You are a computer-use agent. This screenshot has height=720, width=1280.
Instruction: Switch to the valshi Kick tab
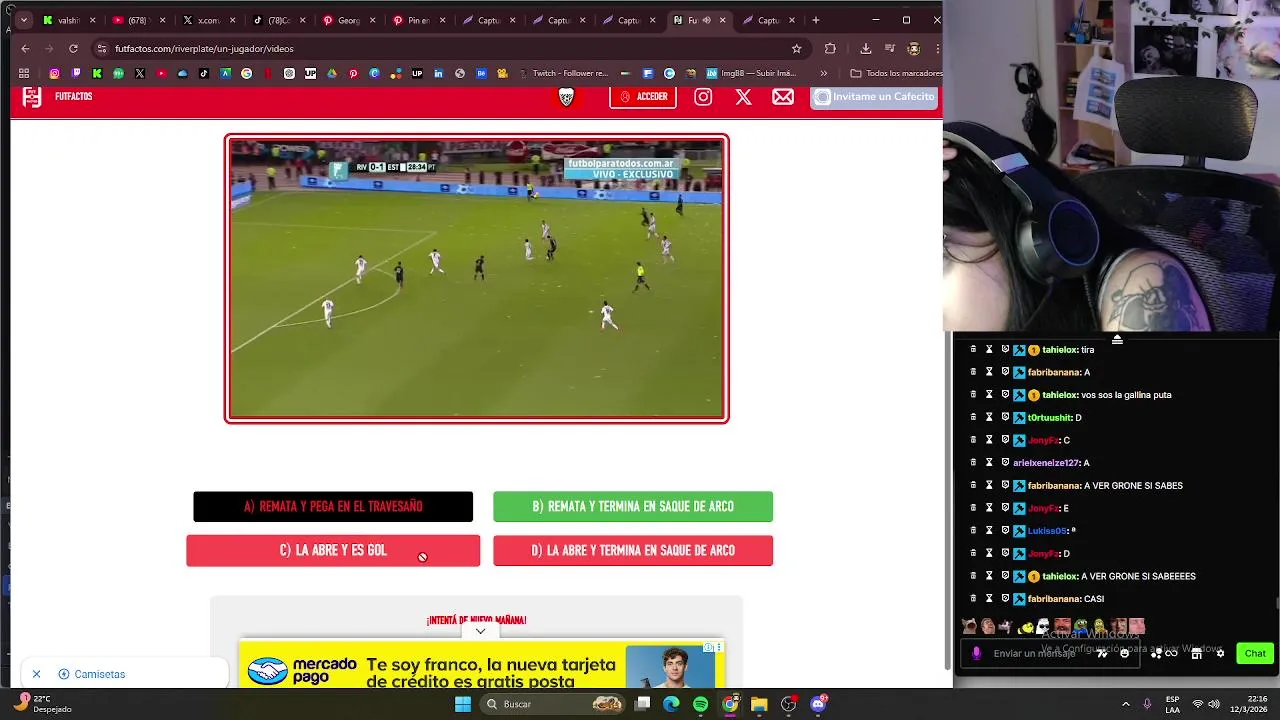[x=67, y=20]
